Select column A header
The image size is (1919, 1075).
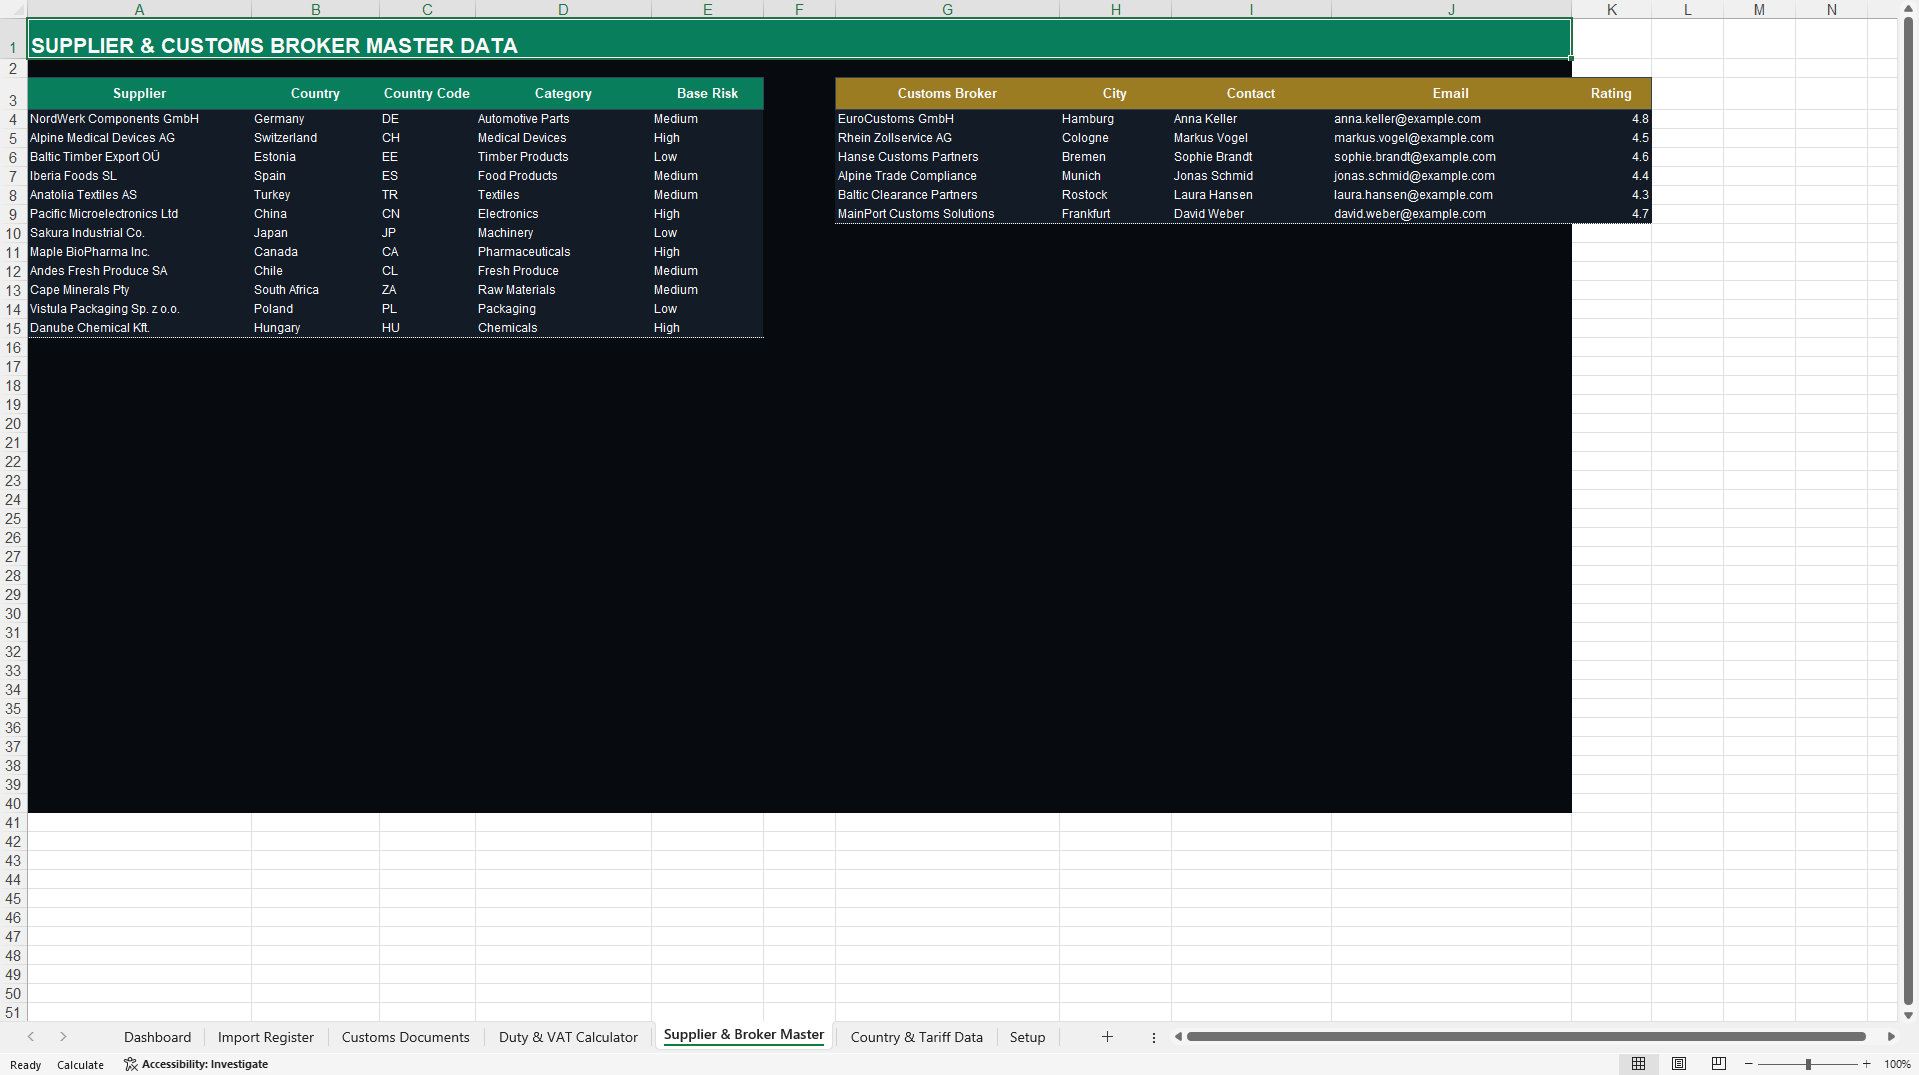(x=139, y=9)
